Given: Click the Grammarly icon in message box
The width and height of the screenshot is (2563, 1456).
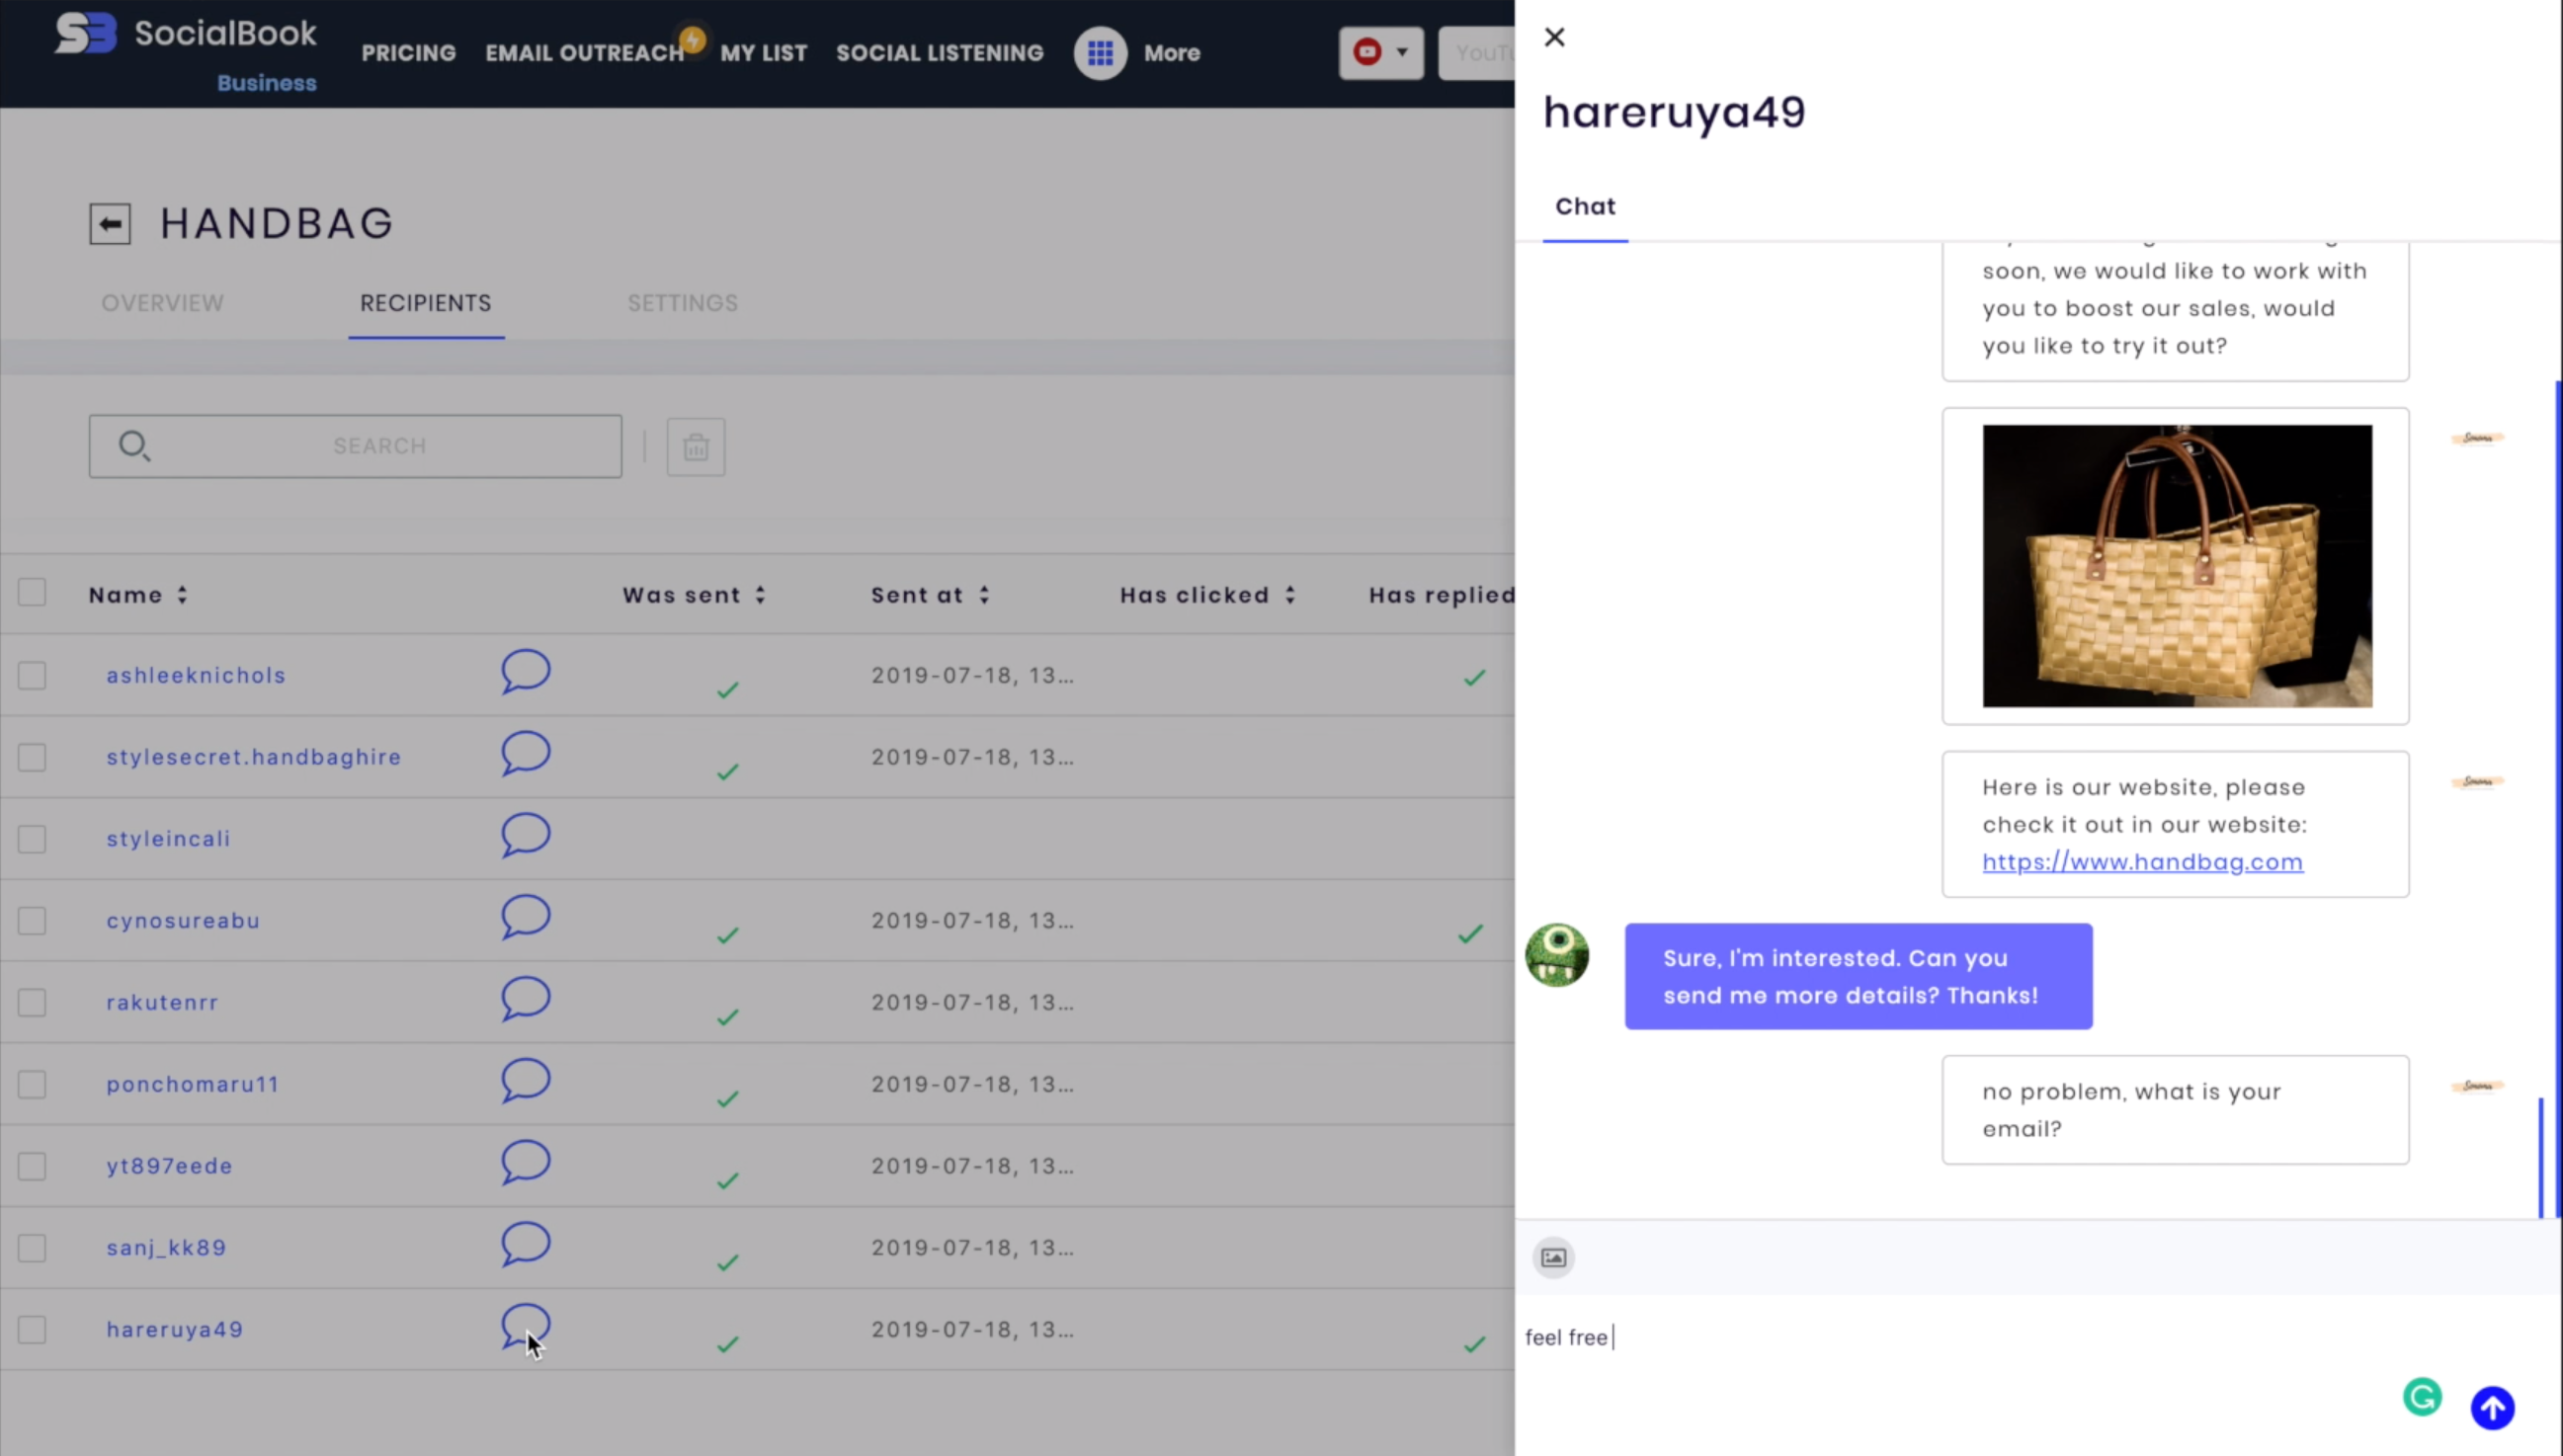Looking at the screenshot, I should point(2421,1397).
